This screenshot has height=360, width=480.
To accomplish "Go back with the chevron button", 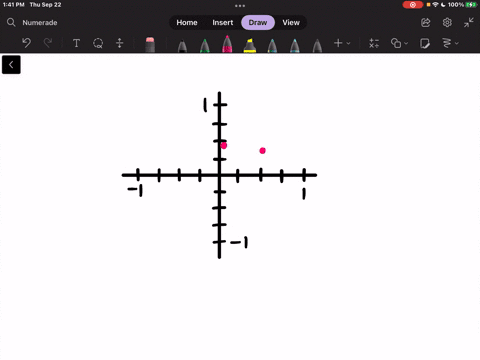I will [x=11, y=65].
